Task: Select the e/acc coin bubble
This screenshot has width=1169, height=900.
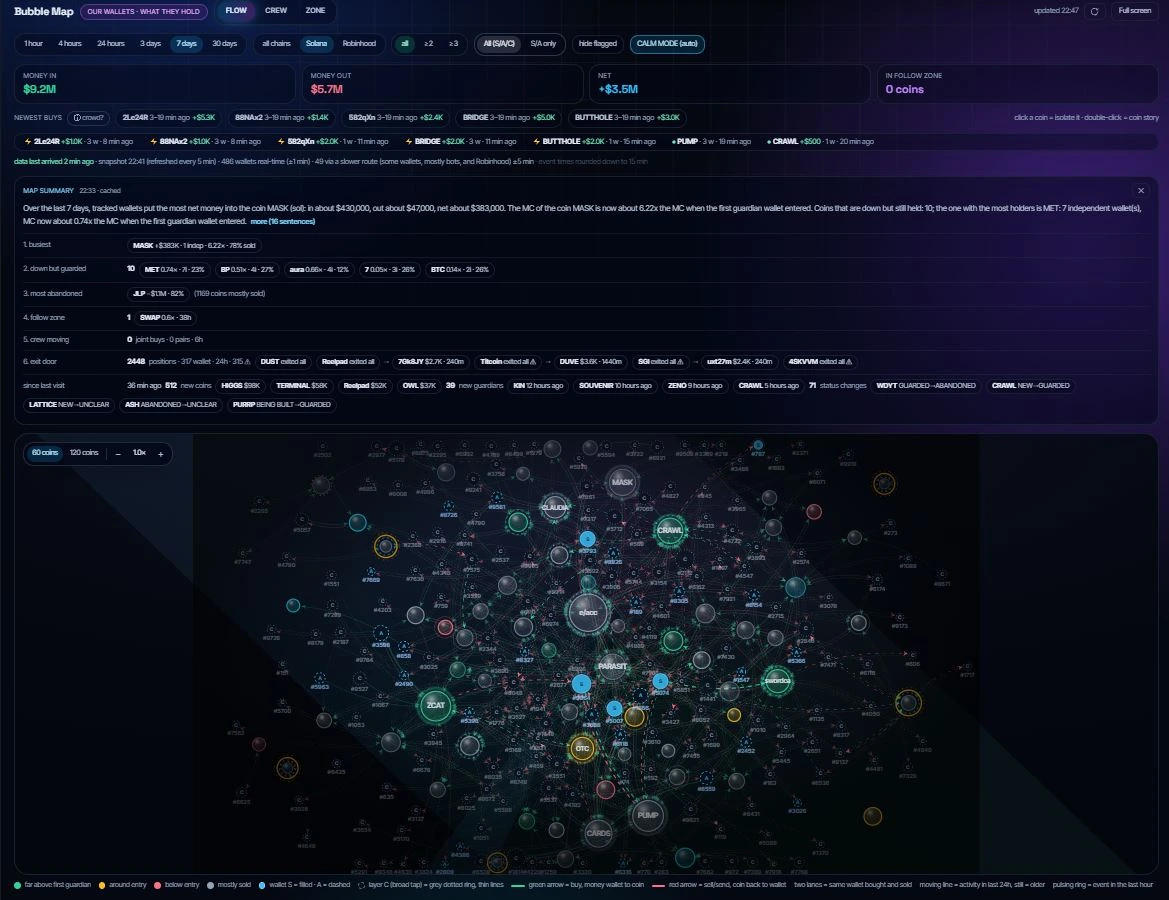Action: click(588, 613)
